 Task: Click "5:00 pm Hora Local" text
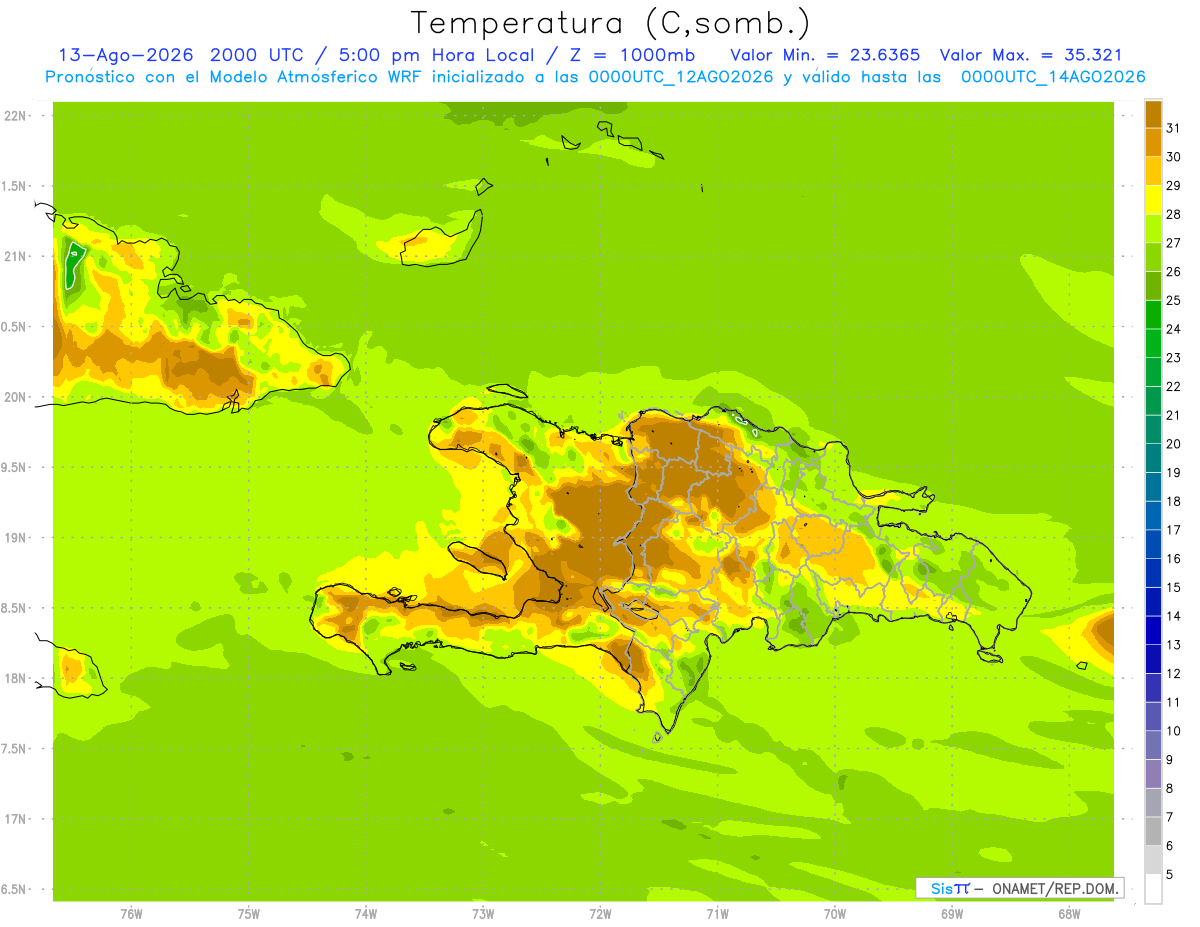(438, 55)
